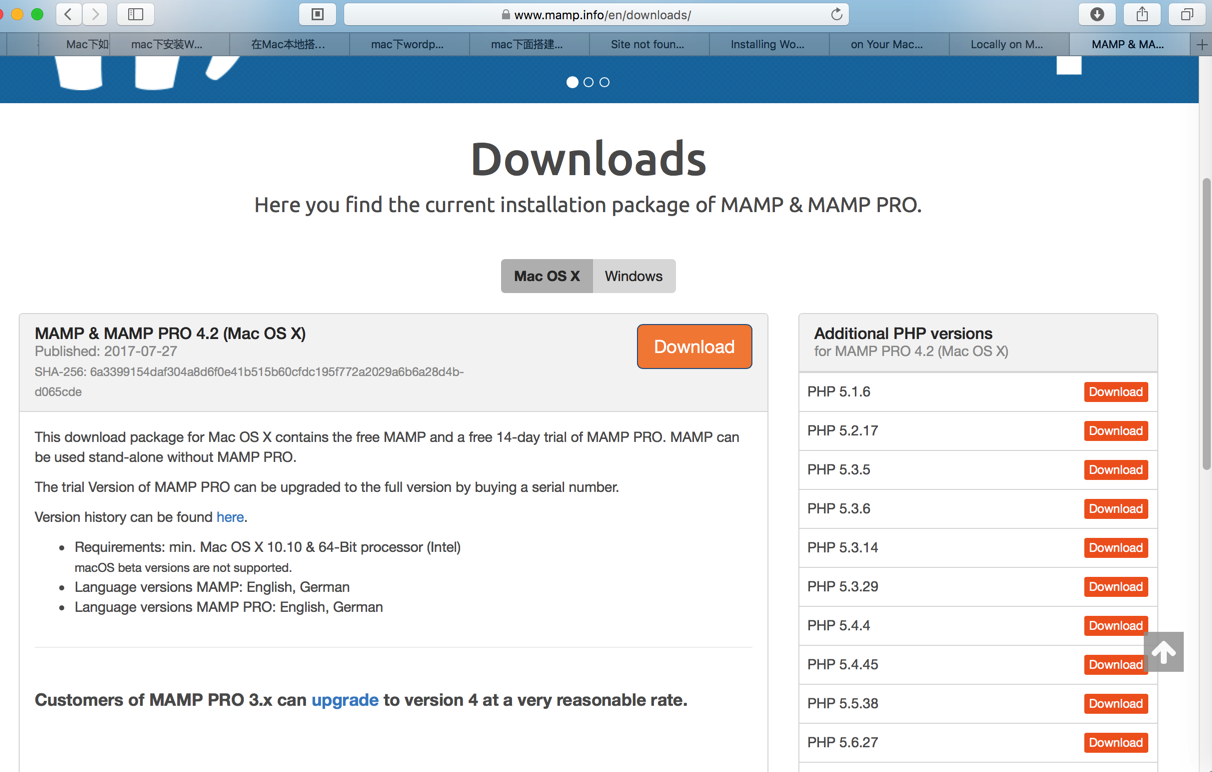Switch to the Windows platform tab

pyautogui.click(x=634, y=276)
